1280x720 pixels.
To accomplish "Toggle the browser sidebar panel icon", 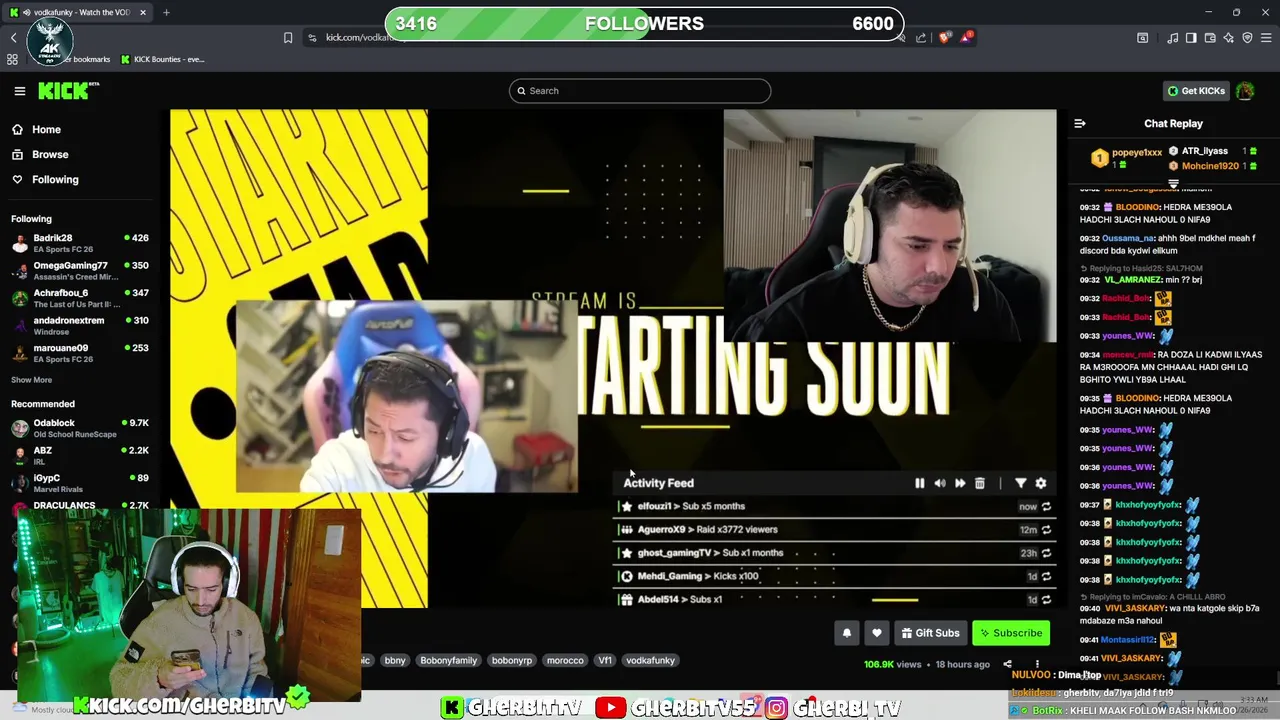I will click(x=1191, y=38).
